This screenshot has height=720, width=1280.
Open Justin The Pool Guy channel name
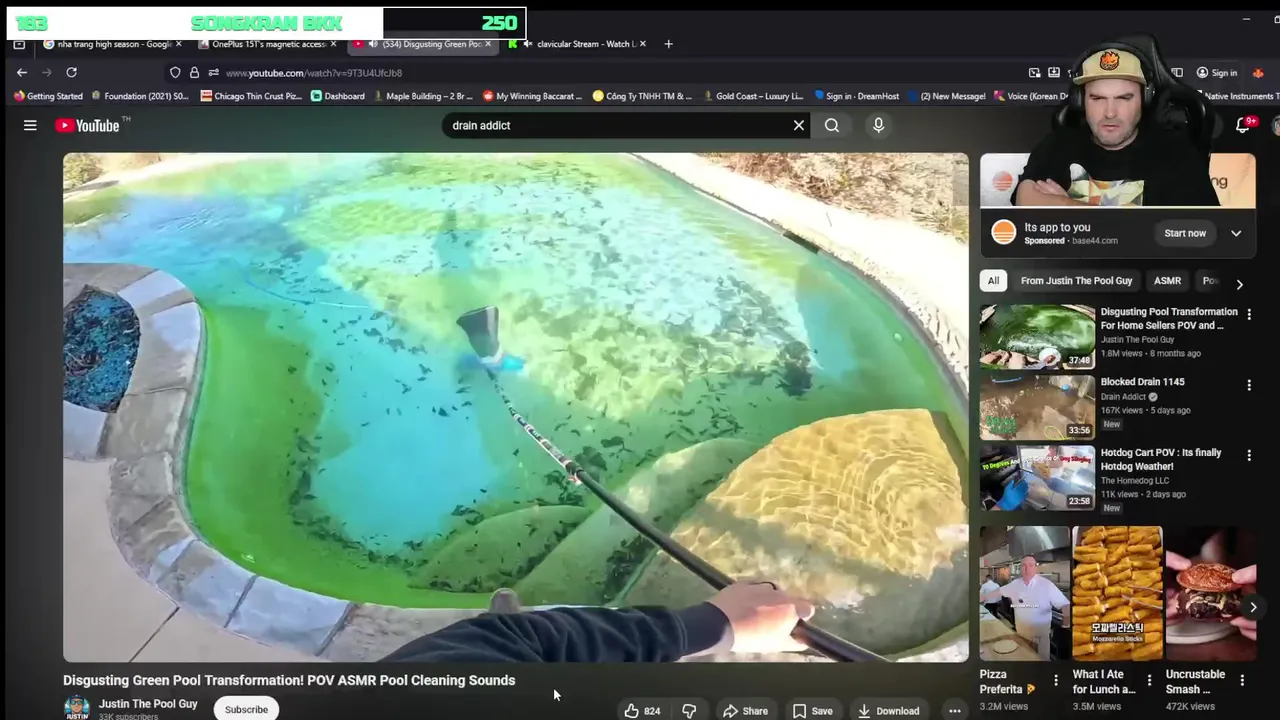point(148,704)
